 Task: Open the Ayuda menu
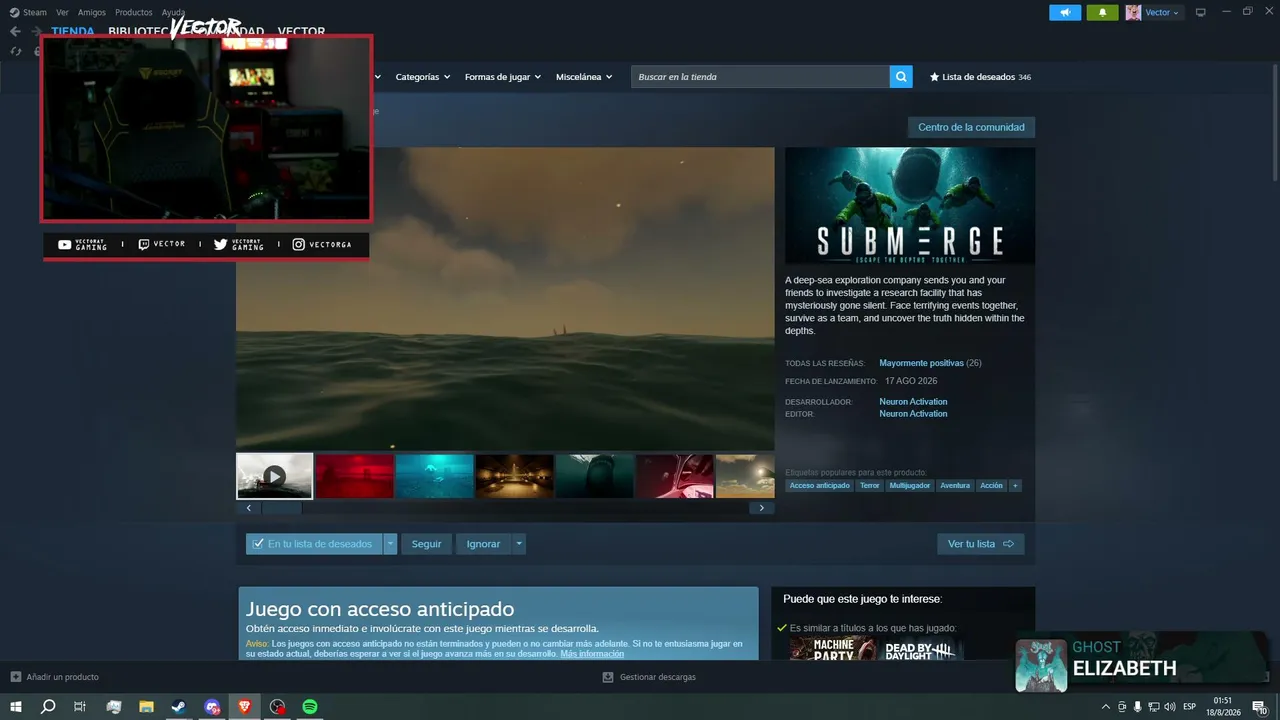point(173,12)
